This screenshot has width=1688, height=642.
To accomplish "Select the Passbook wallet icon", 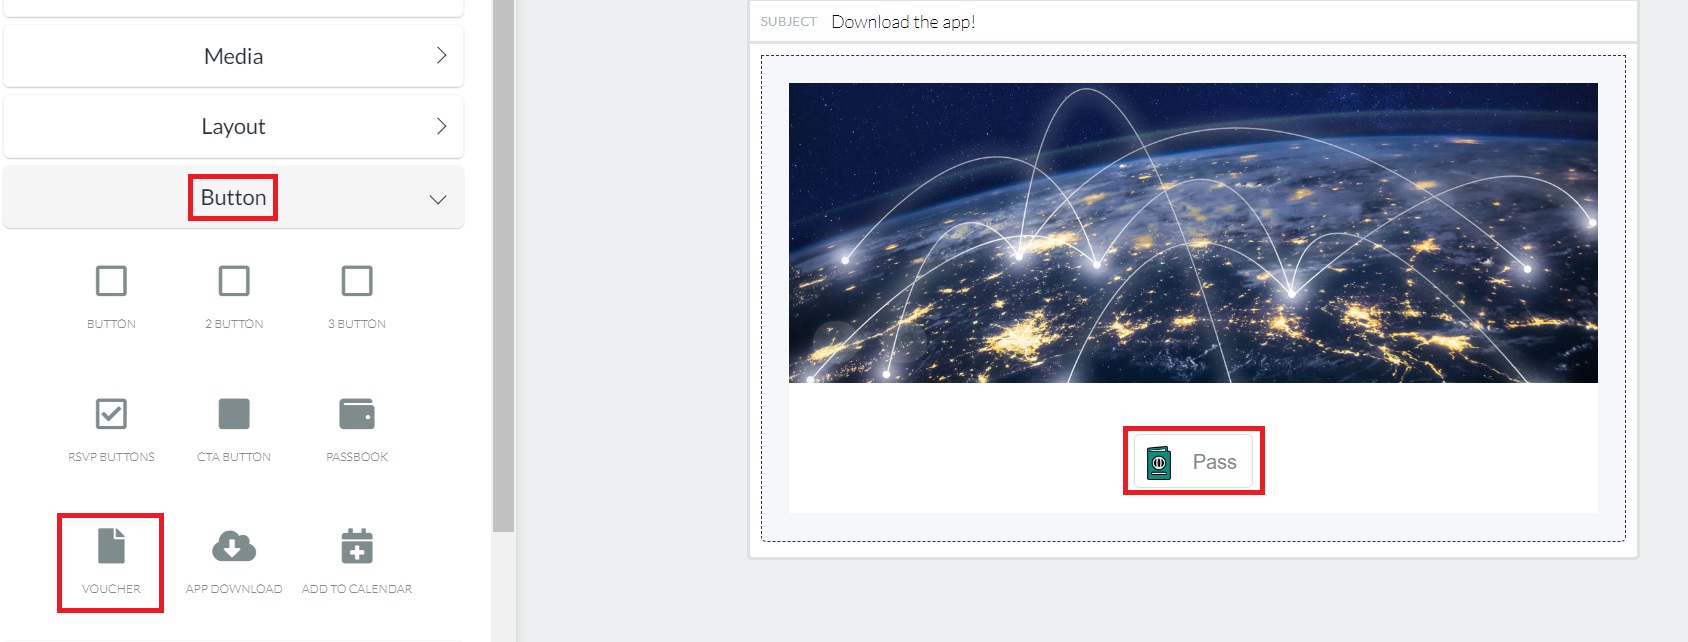I will click(357, 414).
